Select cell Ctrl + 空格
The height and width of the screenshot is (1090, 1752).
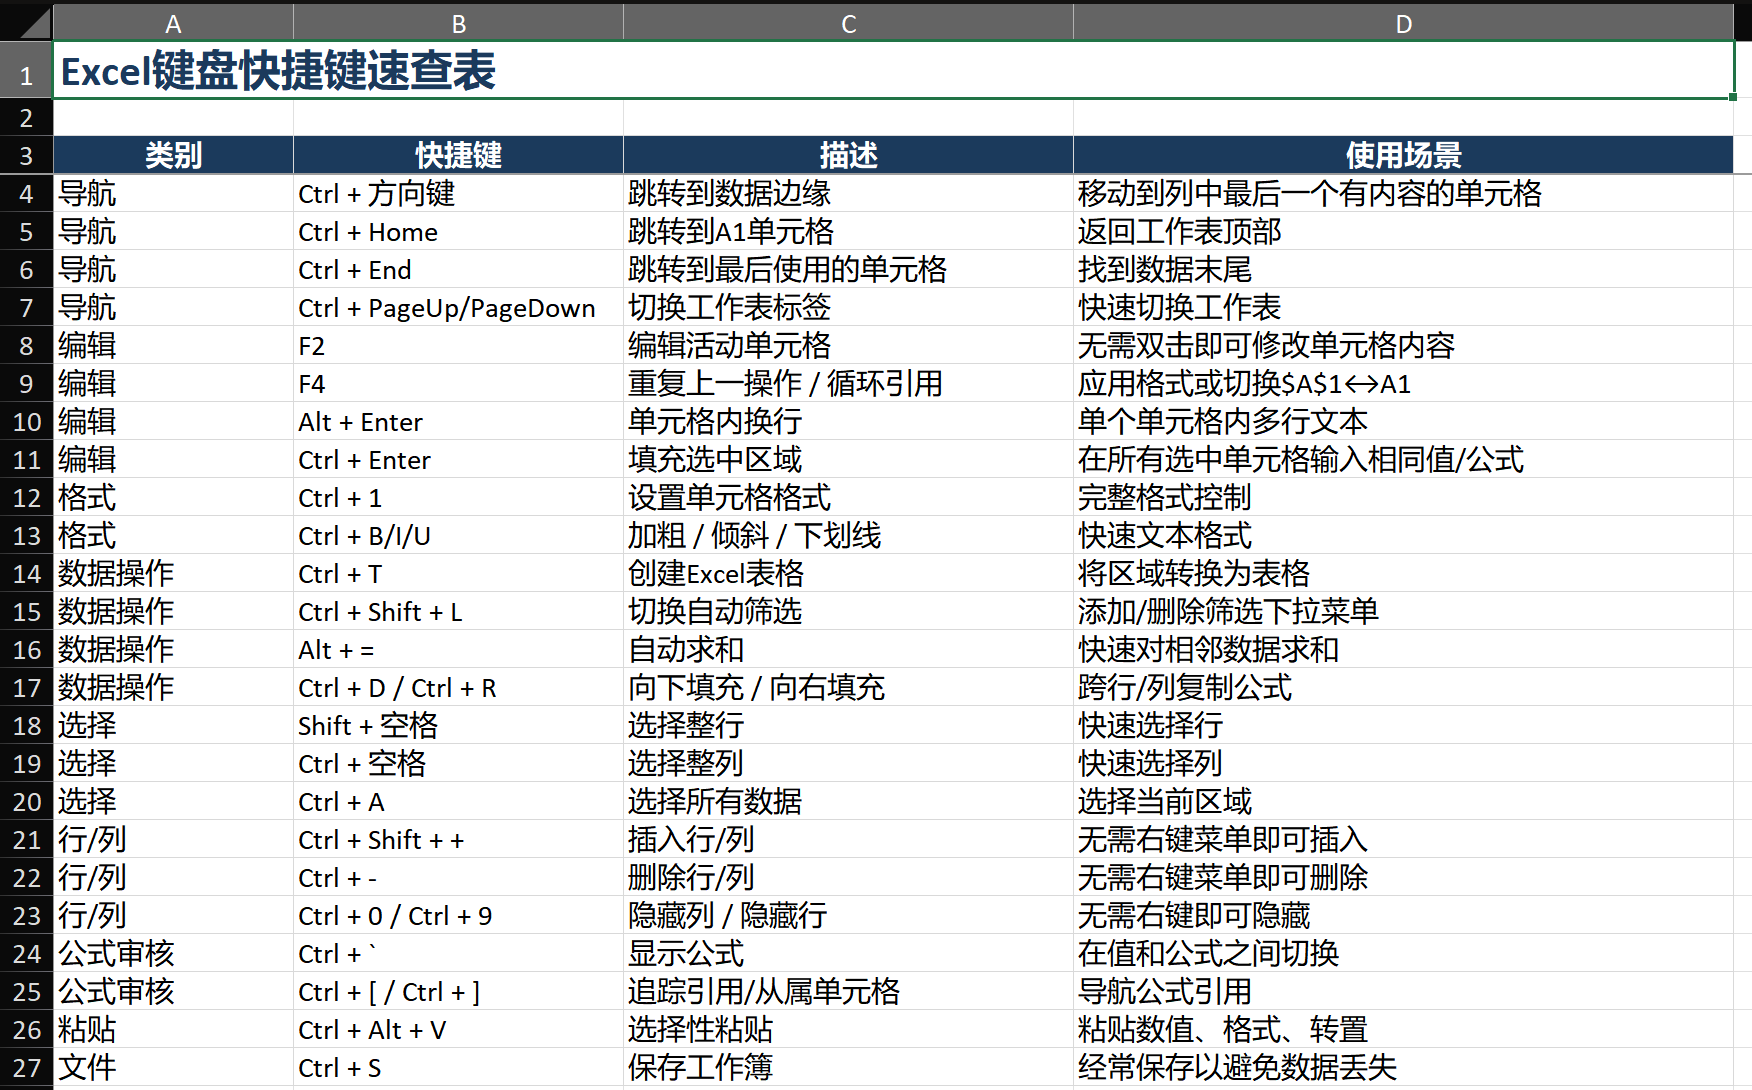[458, 763]
